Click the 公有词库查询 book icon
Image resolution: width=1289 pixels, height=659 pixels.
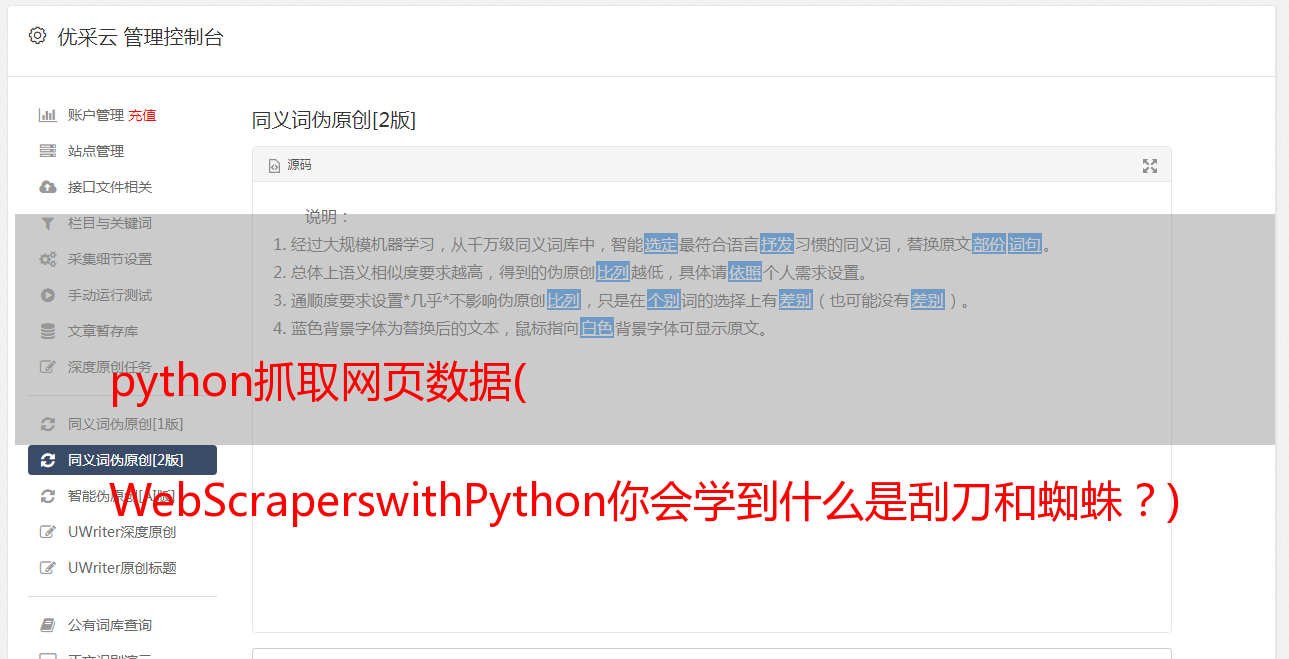click(x=47, y=625)
